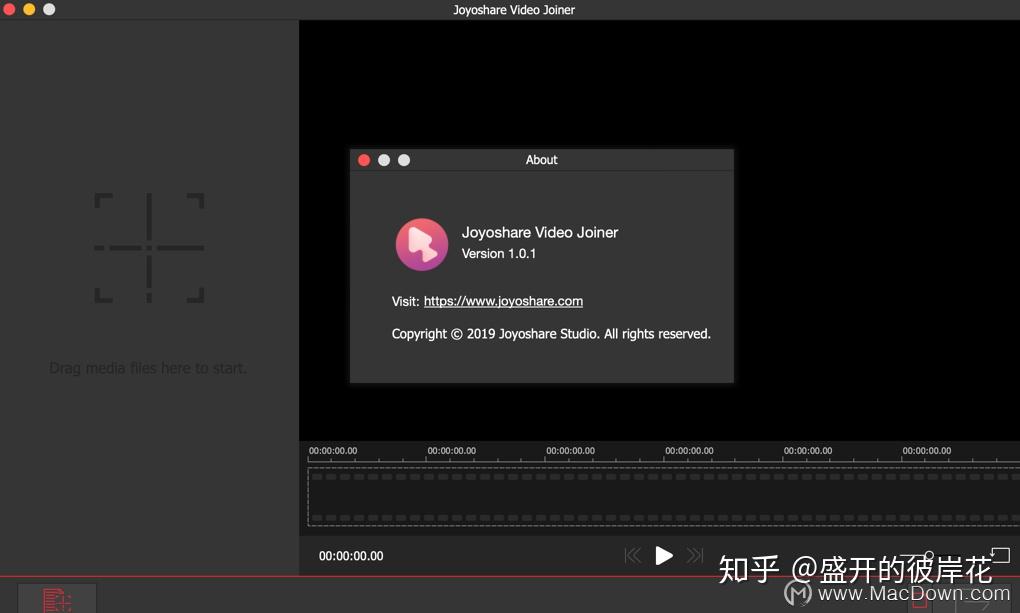Click the "Visit:" label in About dialog
The height and width of the screenshot is (613, 1020).
405,301
